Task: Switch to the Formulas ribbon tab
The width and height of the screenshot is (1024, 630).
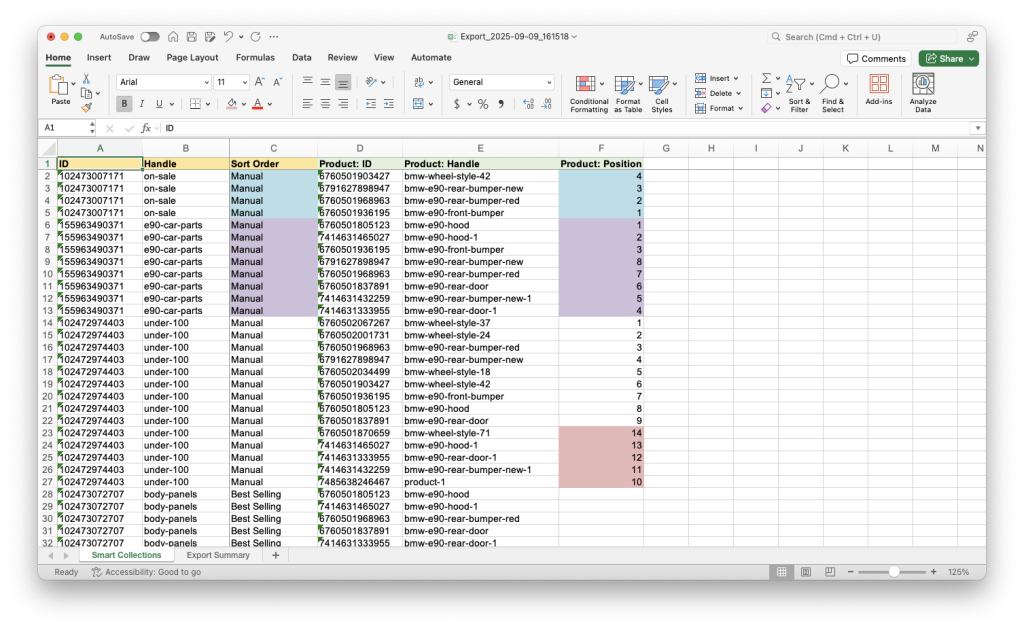Action: [x=255, y=58]
